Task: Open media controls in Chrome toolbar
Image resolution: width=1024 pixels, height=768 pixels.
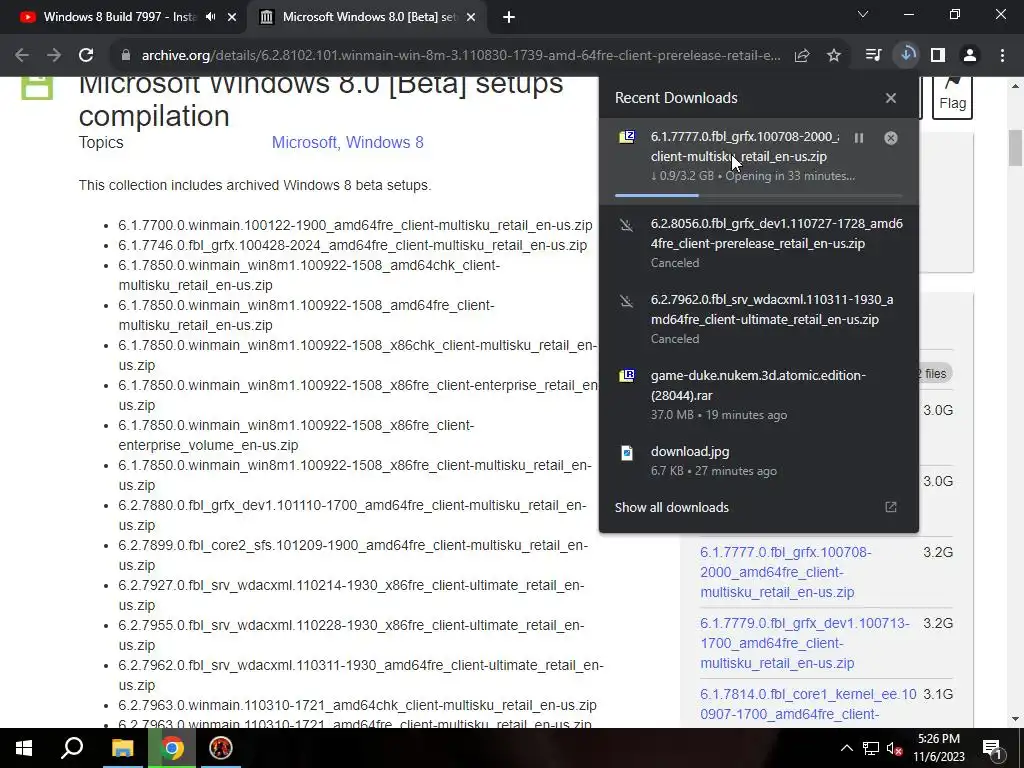Action: click(873, 55)
